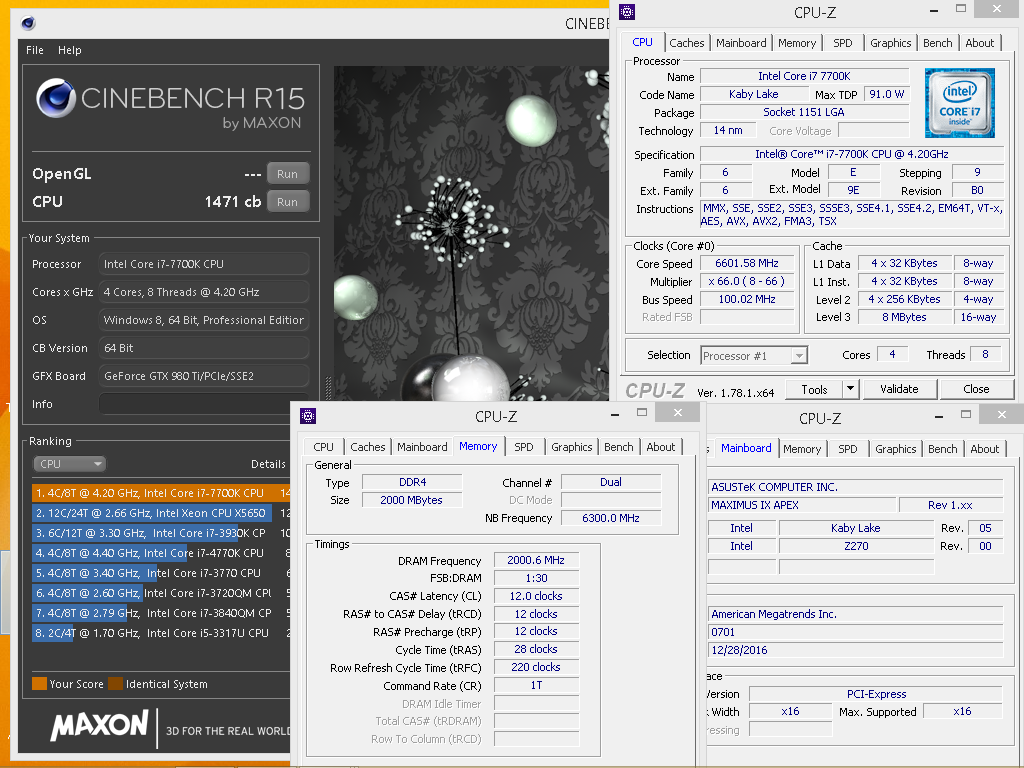Viewport: 1024px width, 768px height.
Task: Switch to Bench tab in top CPU-Z window
Action: point(937,43)
